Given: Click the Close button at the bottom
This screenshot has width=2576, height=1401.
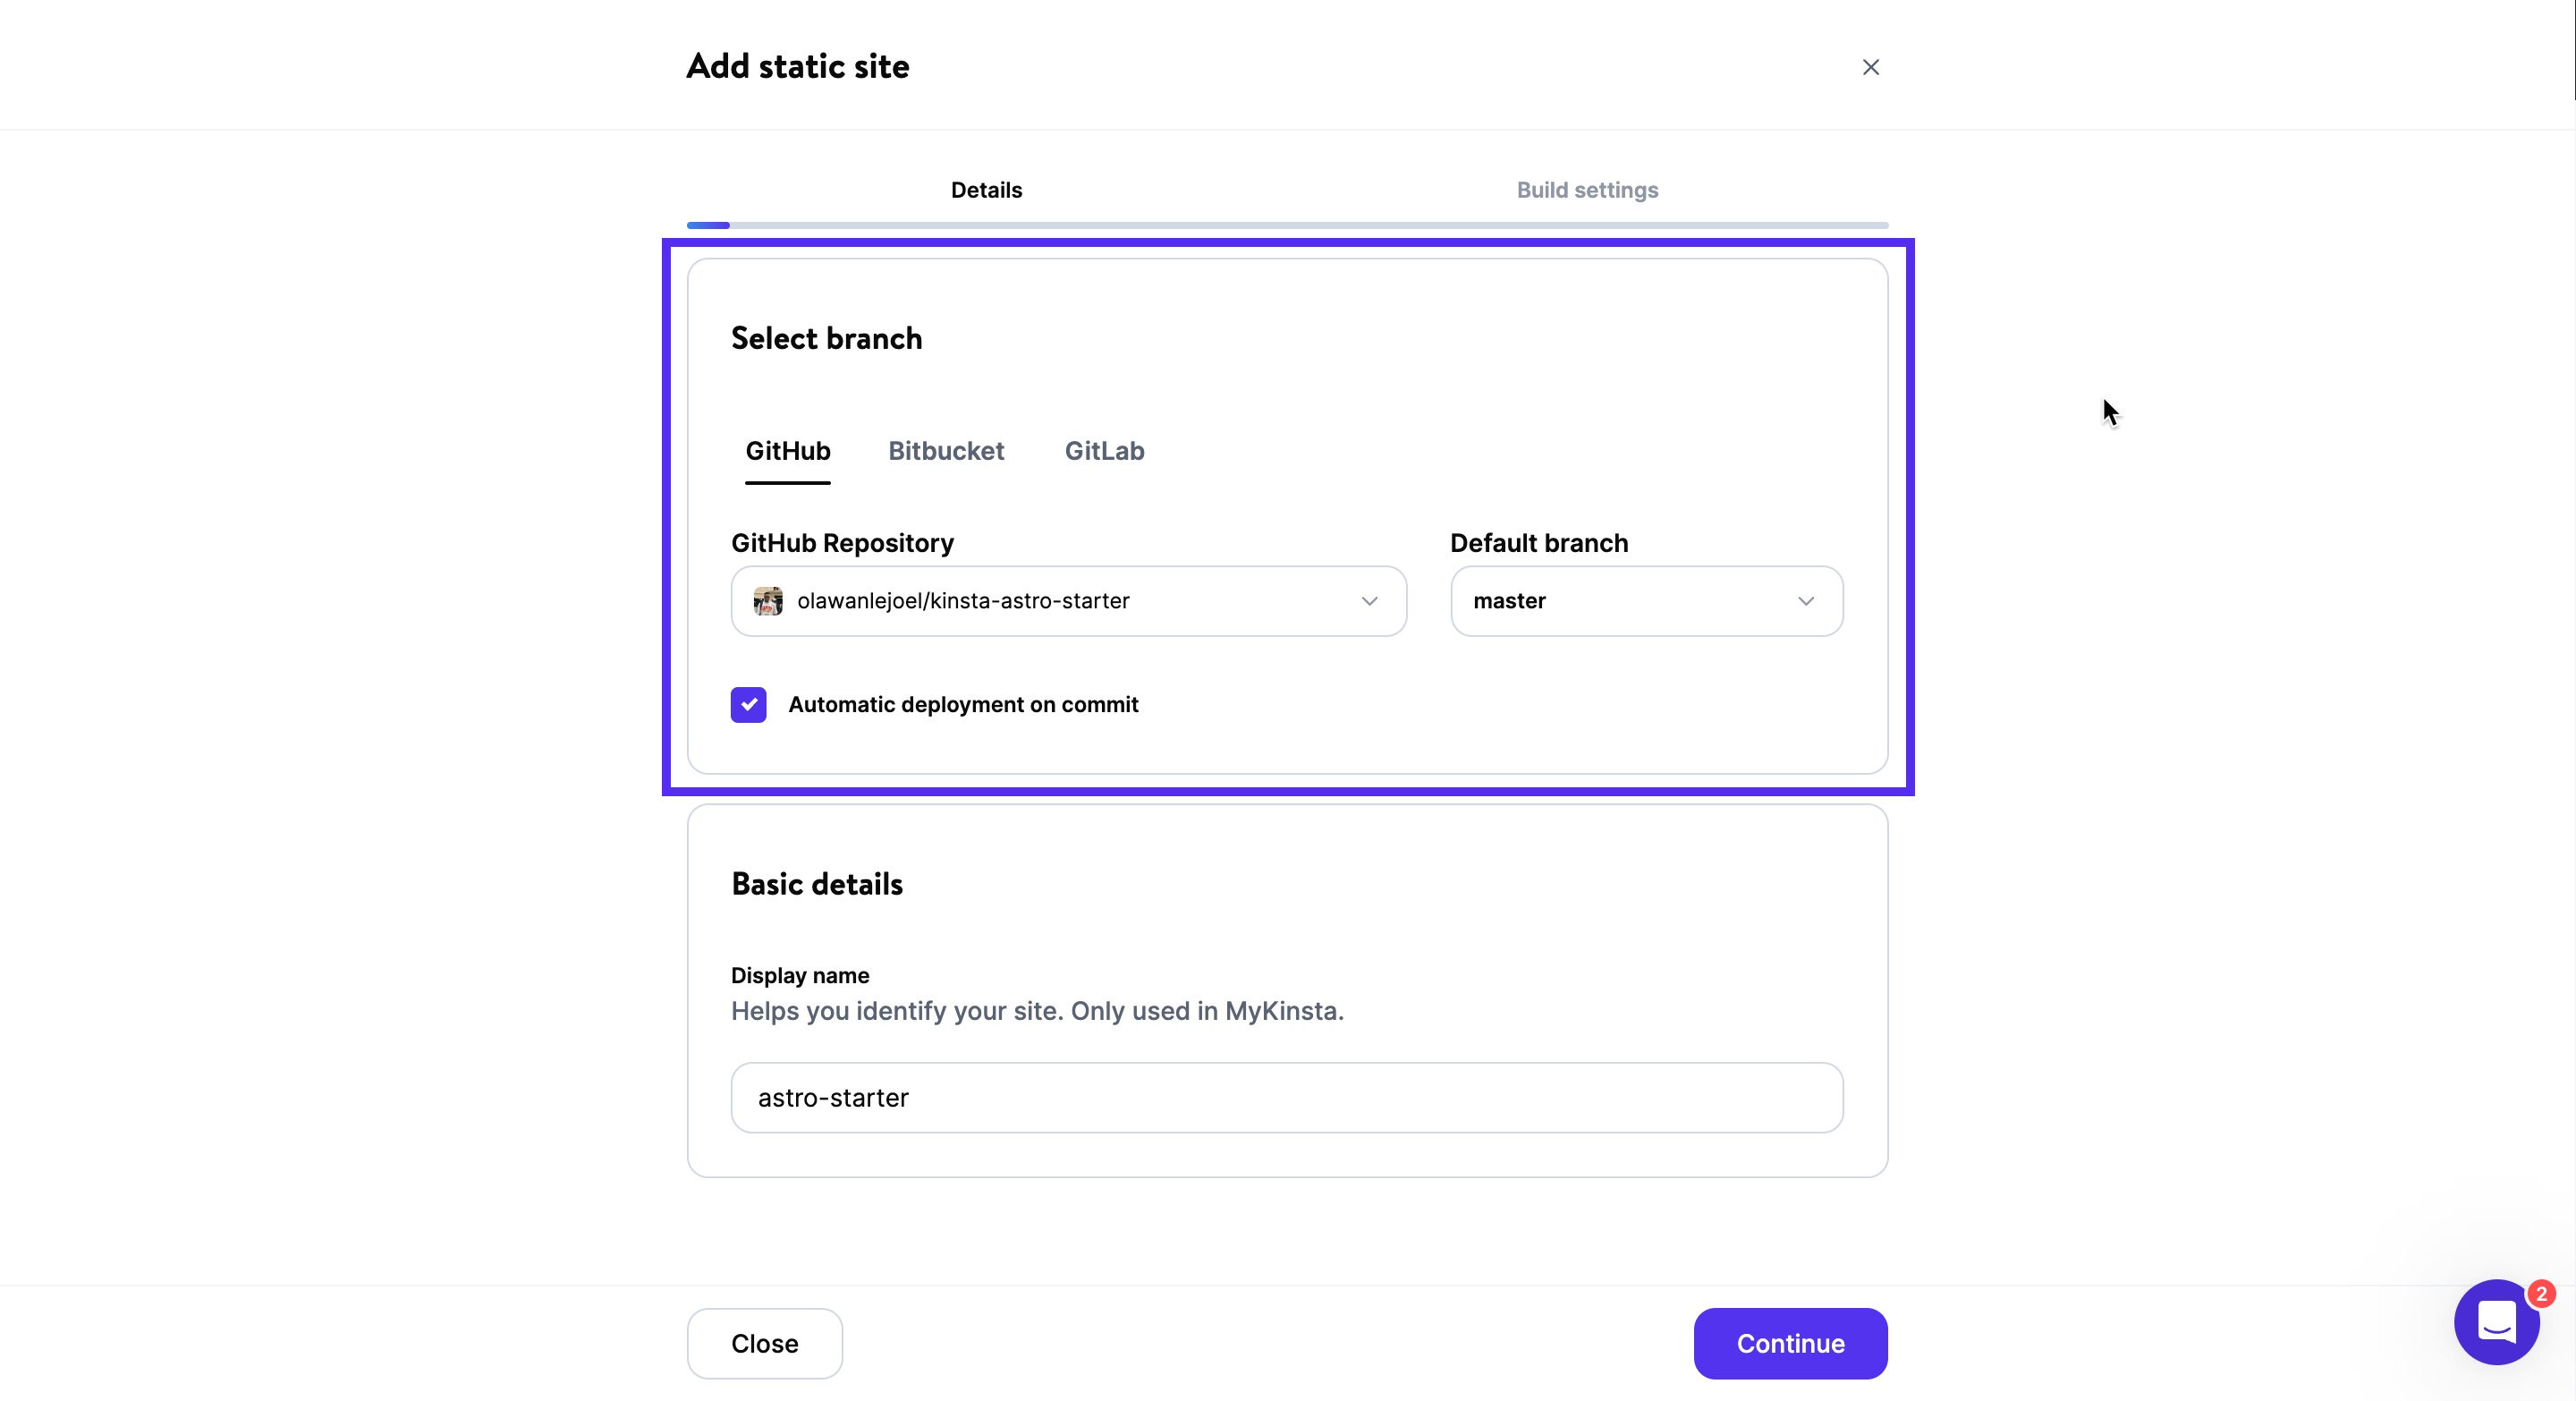Looking at the screenshot, I should pos(764,1343).
